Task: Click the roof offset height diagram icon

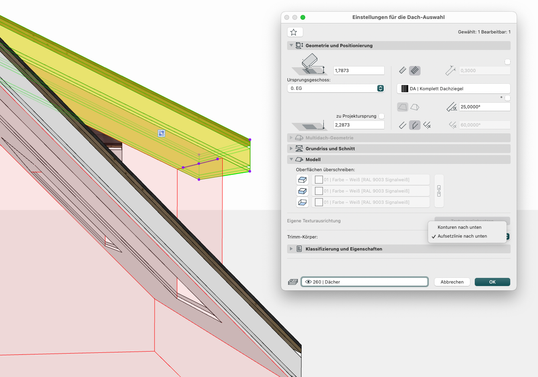Action: point(309,64)
